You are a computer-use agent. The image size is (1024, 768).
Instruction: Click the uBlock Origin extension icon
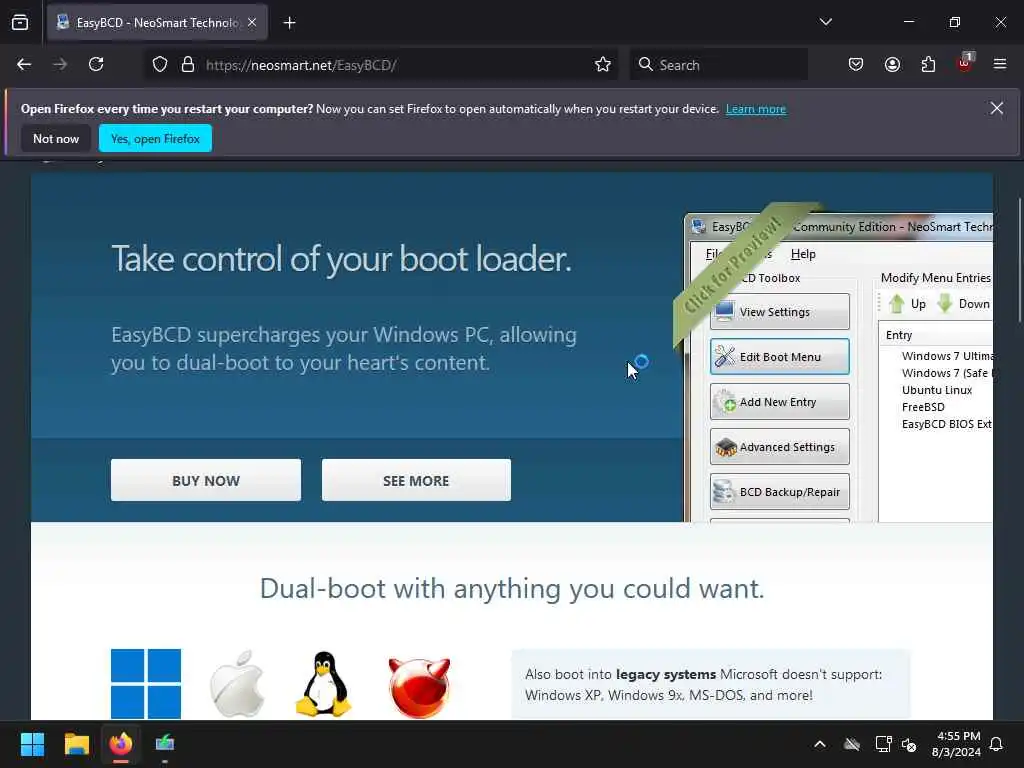(x=965, y=63)
